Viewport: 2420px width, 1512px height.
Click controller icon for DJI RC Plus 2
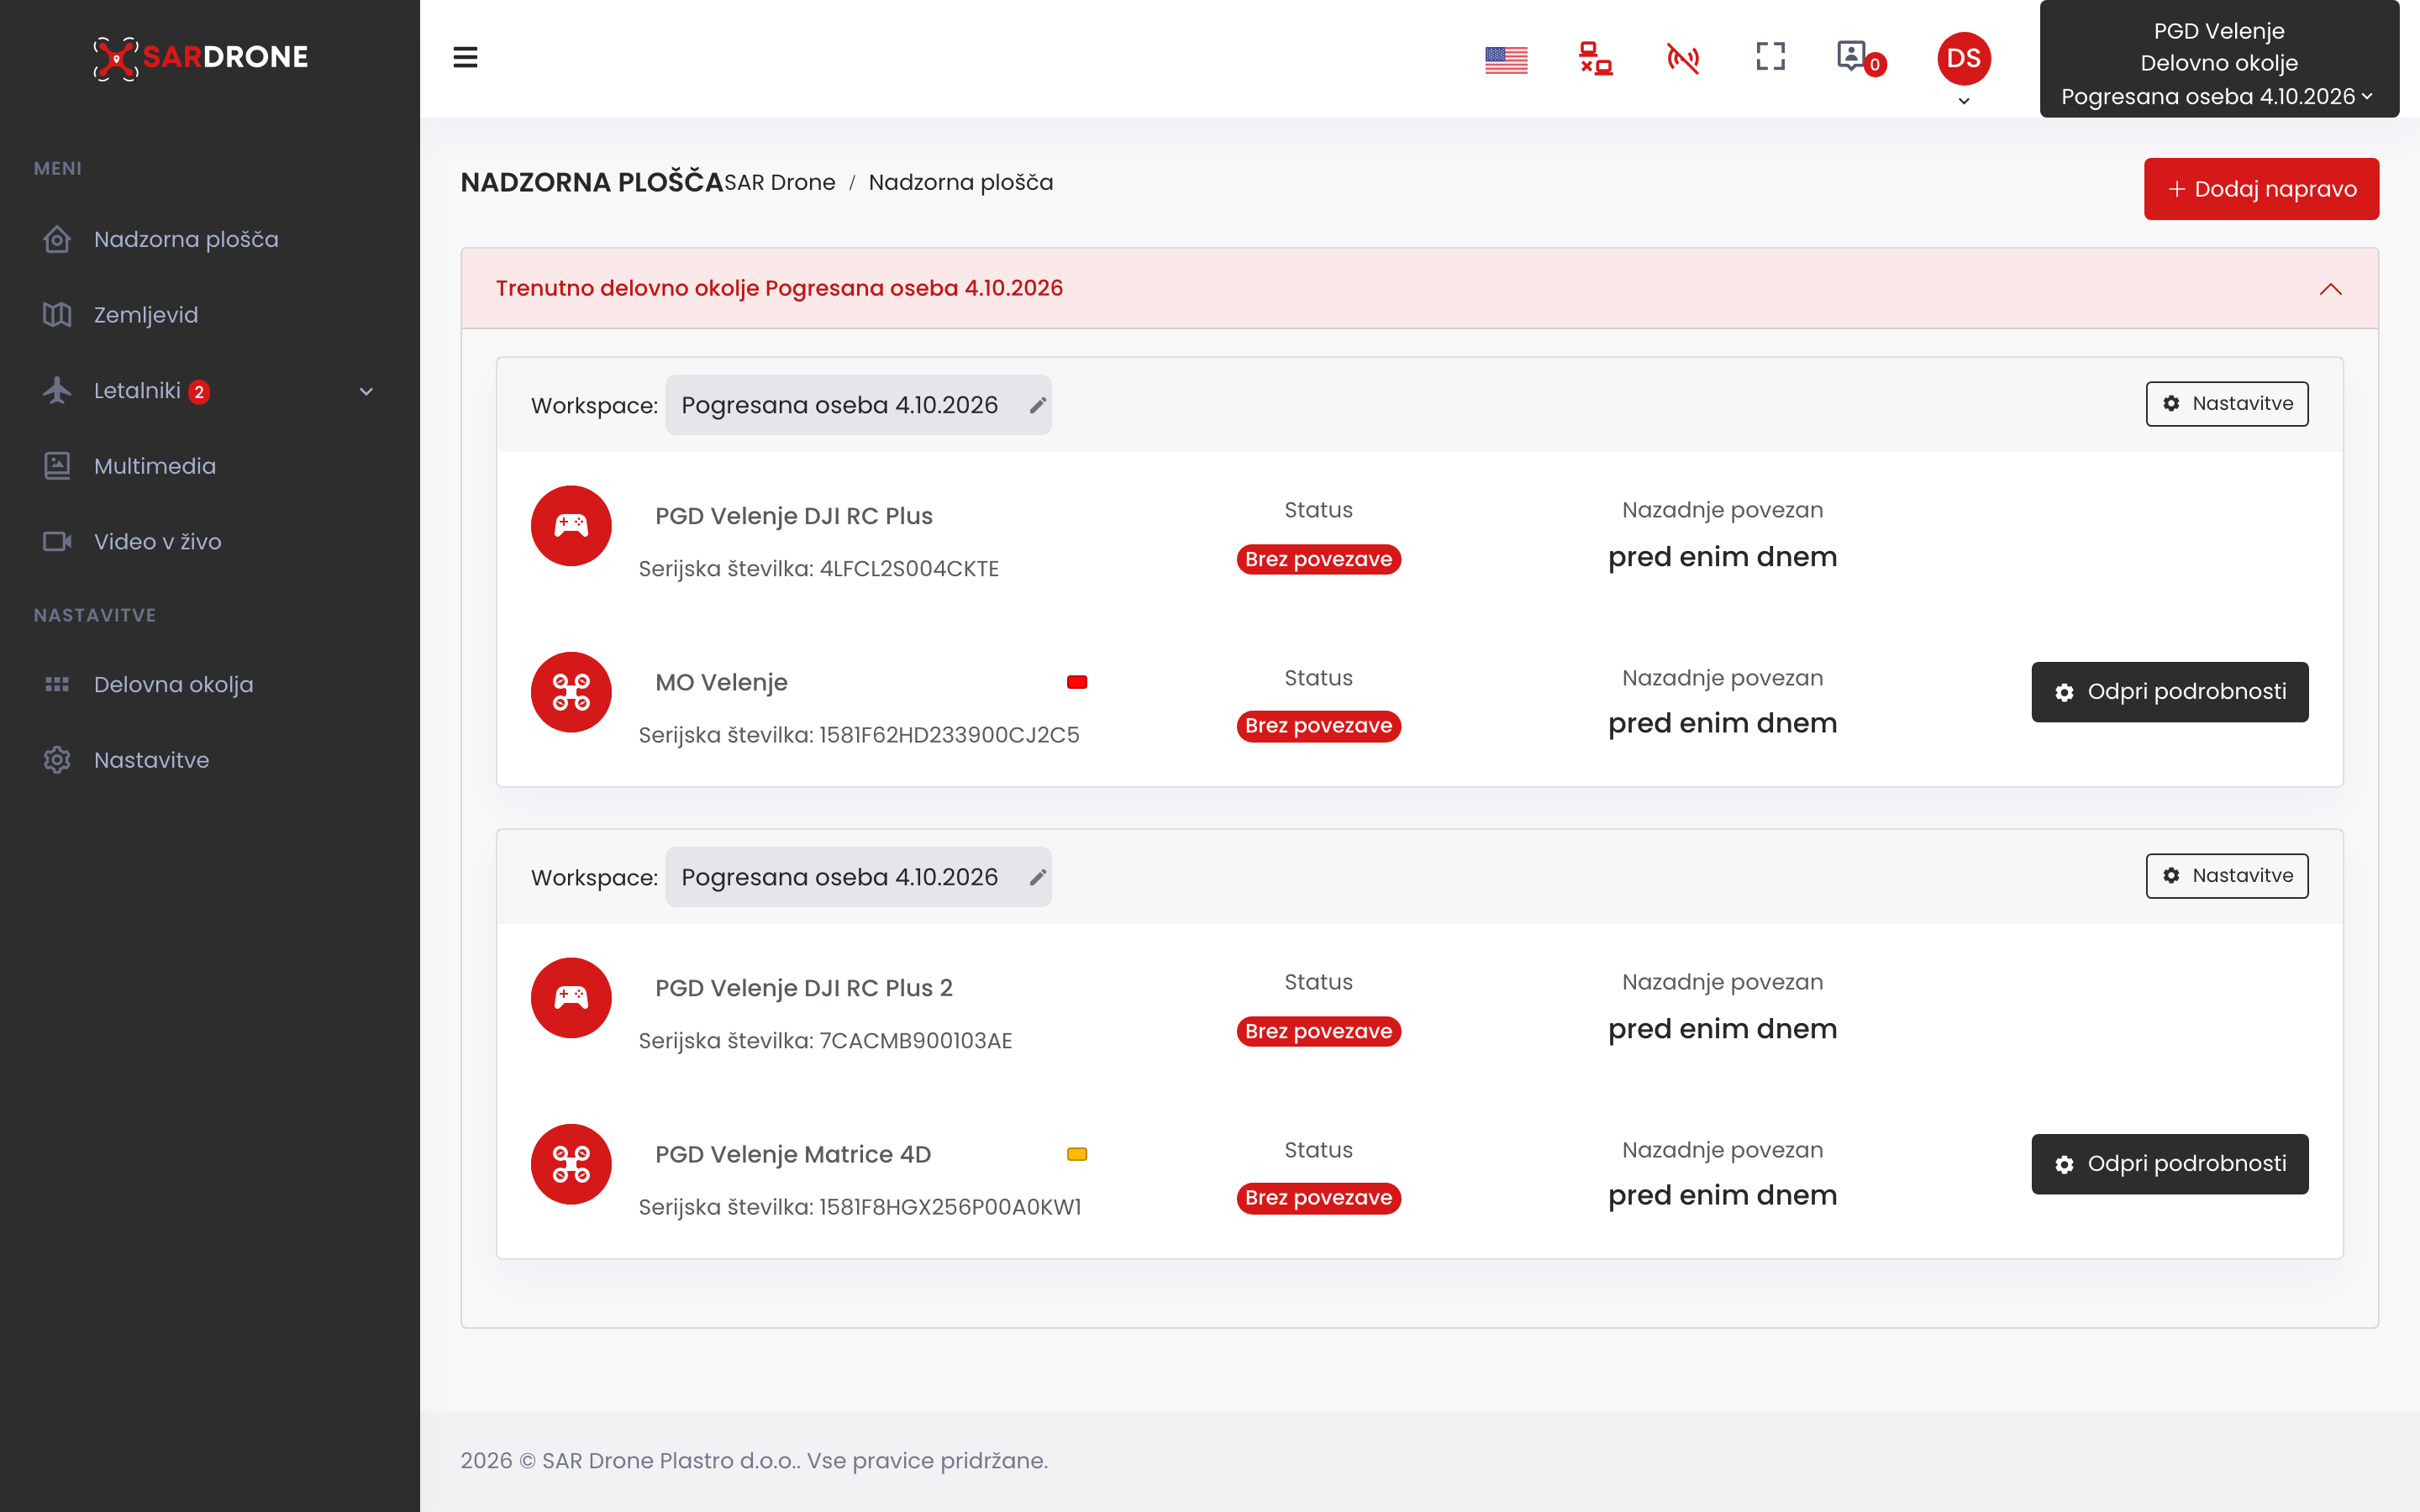571,998
